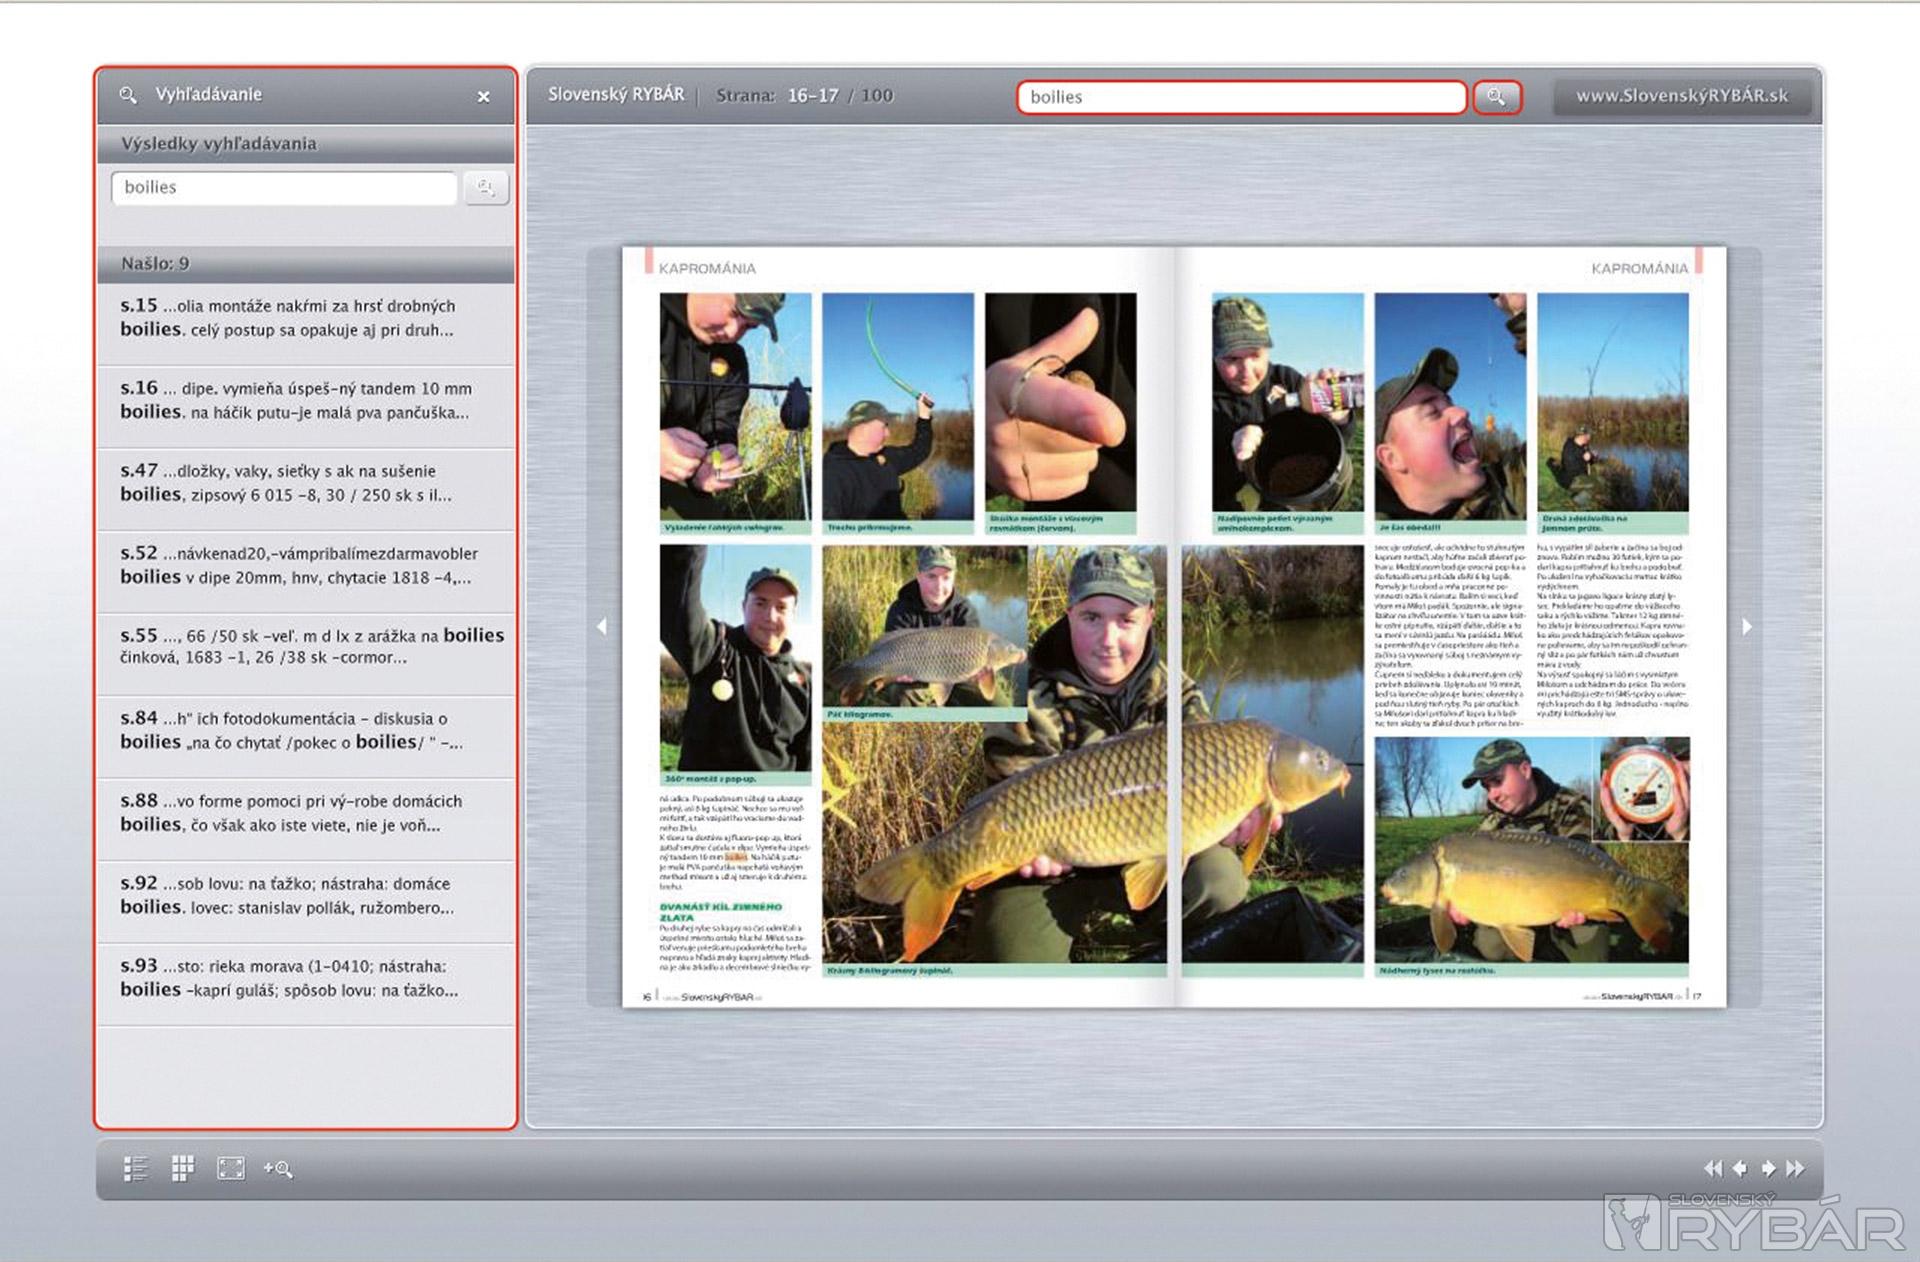Jump to first page with double-left arrow
Screen dimensions: 1920x1262
1713,1168
